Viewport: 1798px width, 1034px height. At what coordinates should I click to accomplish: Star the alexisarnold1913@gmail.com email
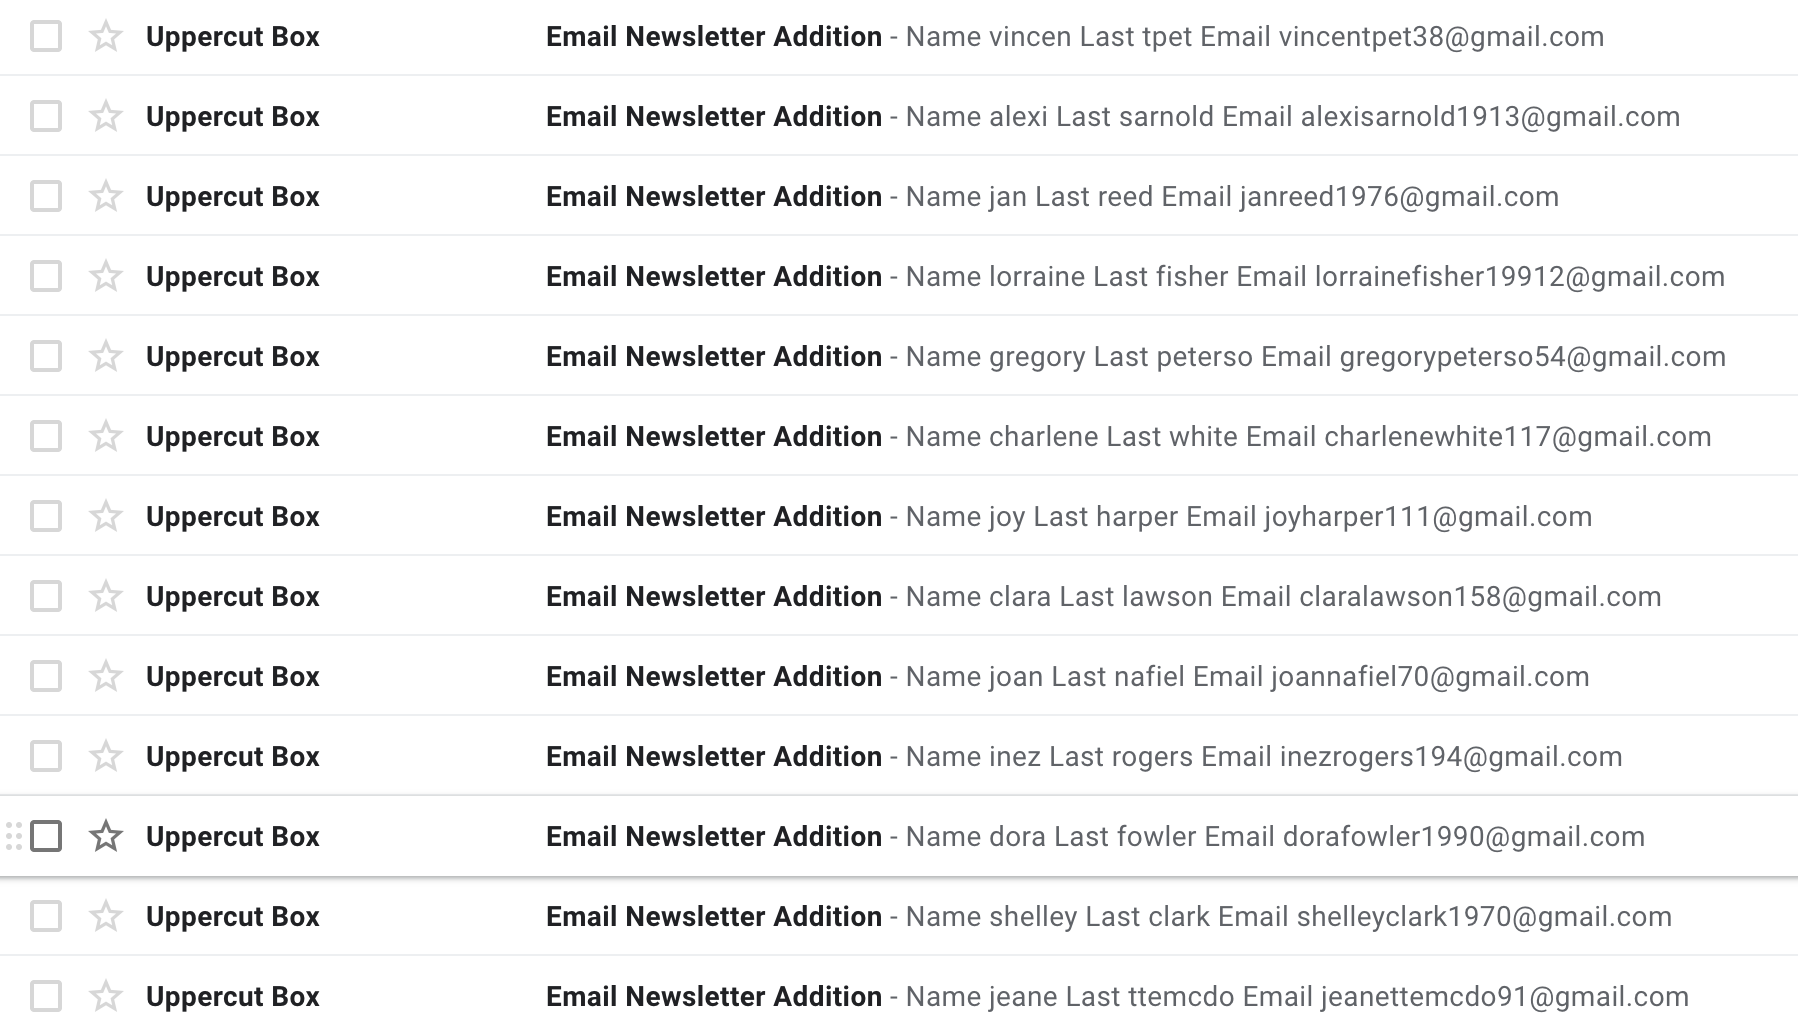pos(105,117)
